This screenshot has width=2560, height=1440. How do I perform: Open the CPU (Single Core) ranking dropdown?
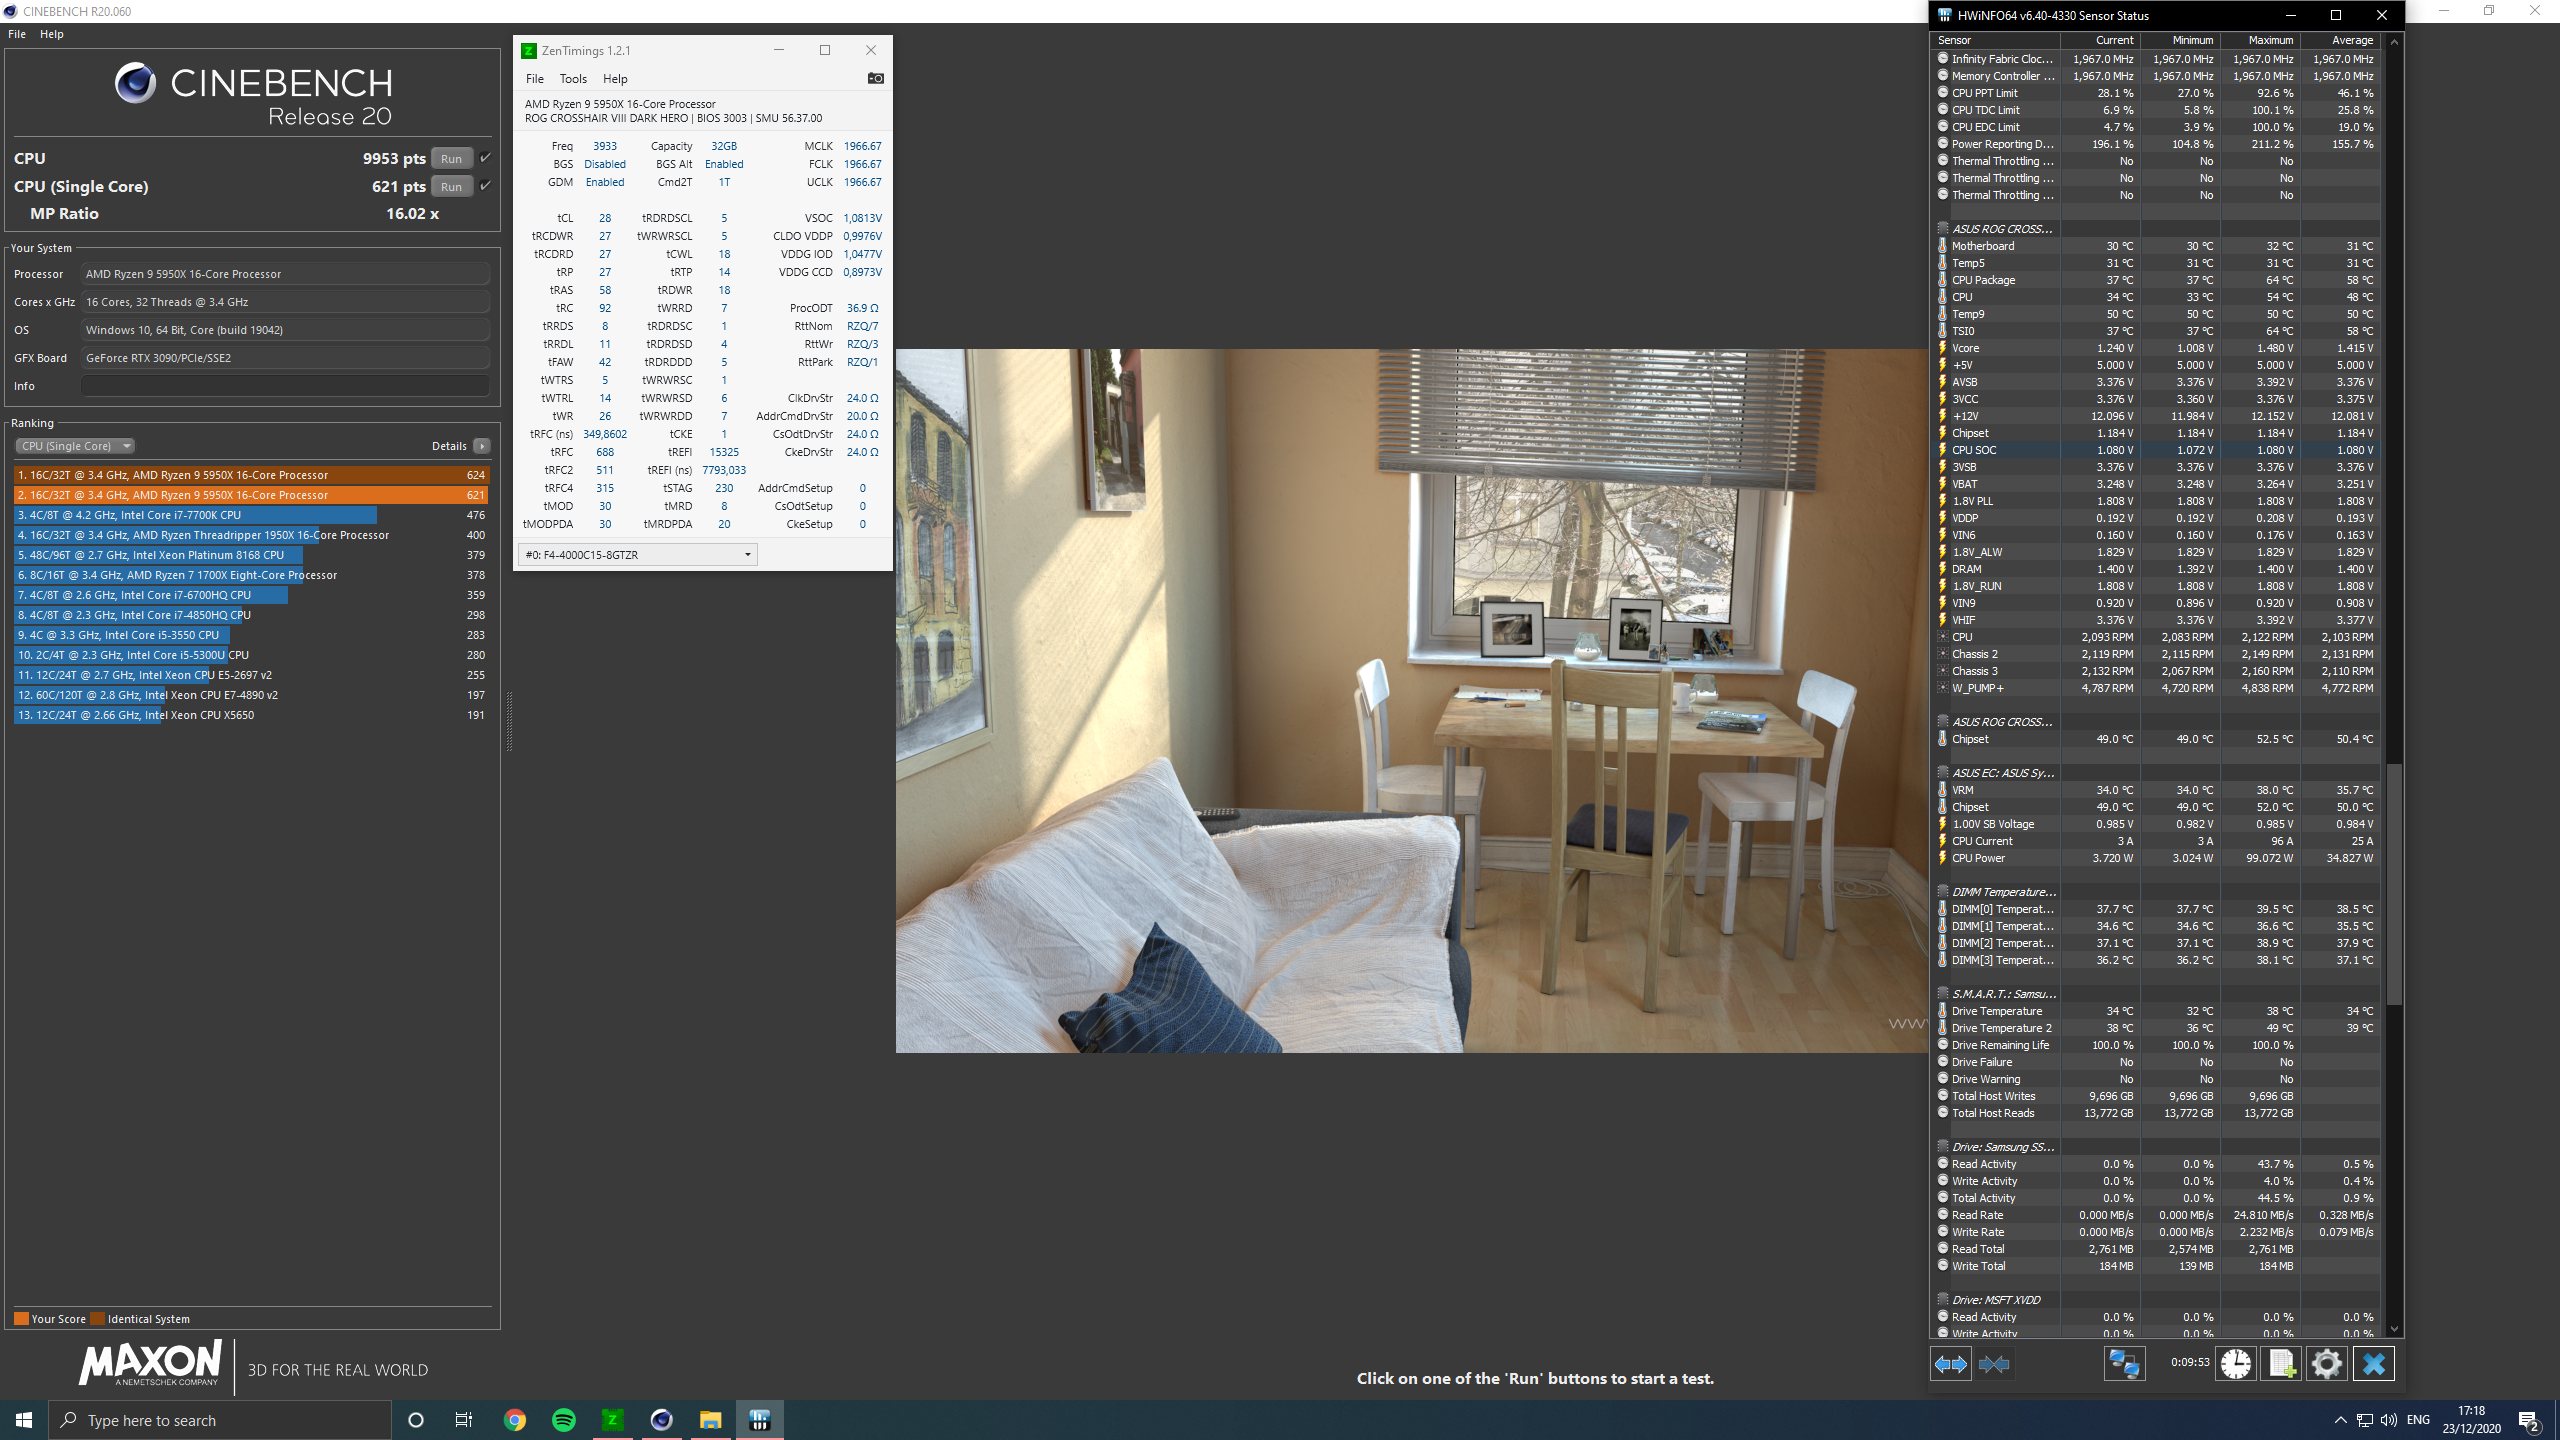[75, 446]
